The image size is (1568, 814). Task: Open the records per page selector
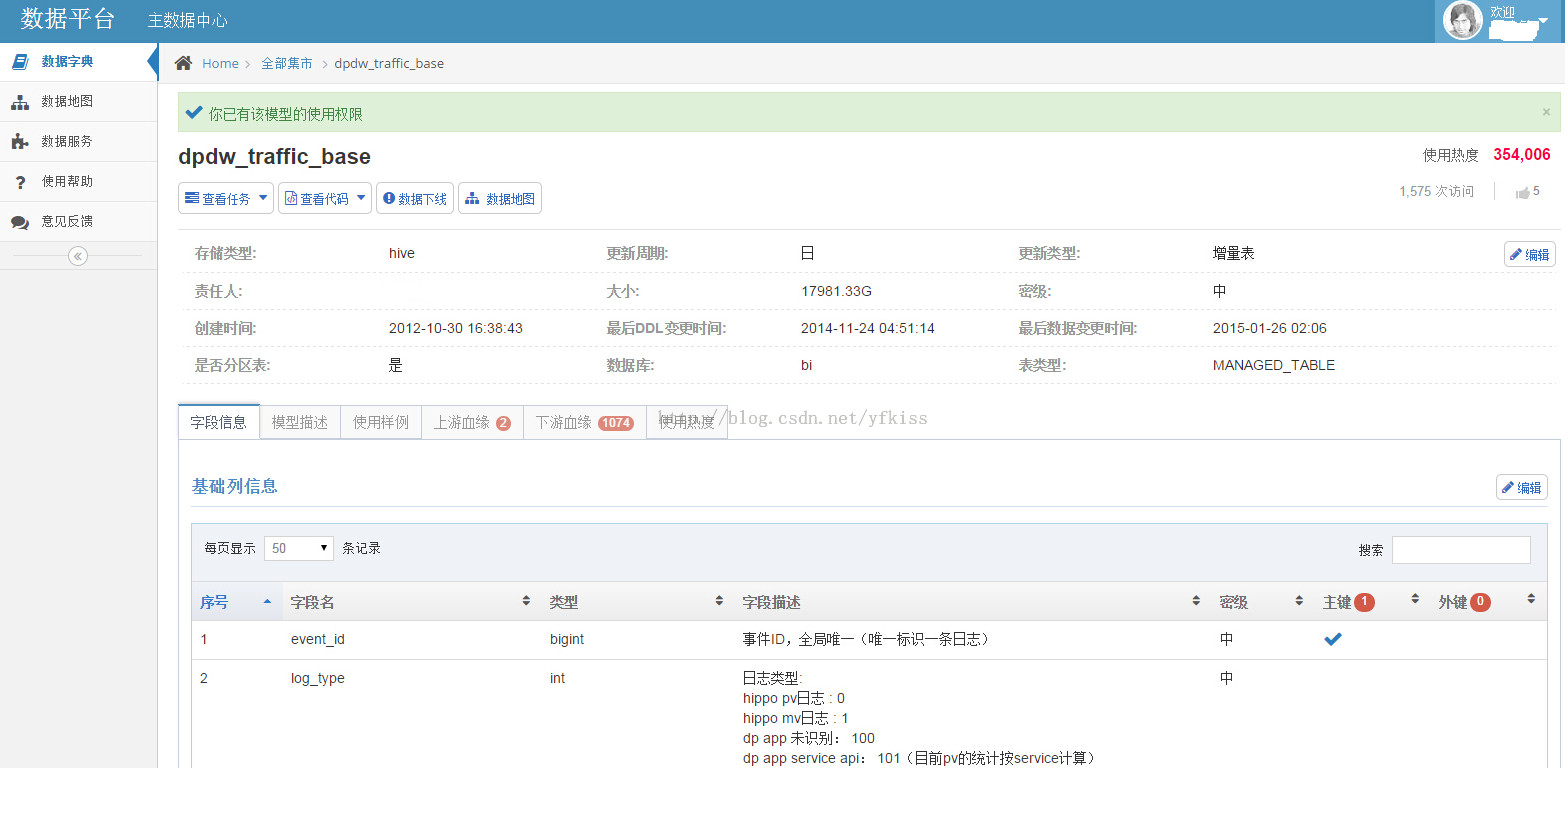299,548
